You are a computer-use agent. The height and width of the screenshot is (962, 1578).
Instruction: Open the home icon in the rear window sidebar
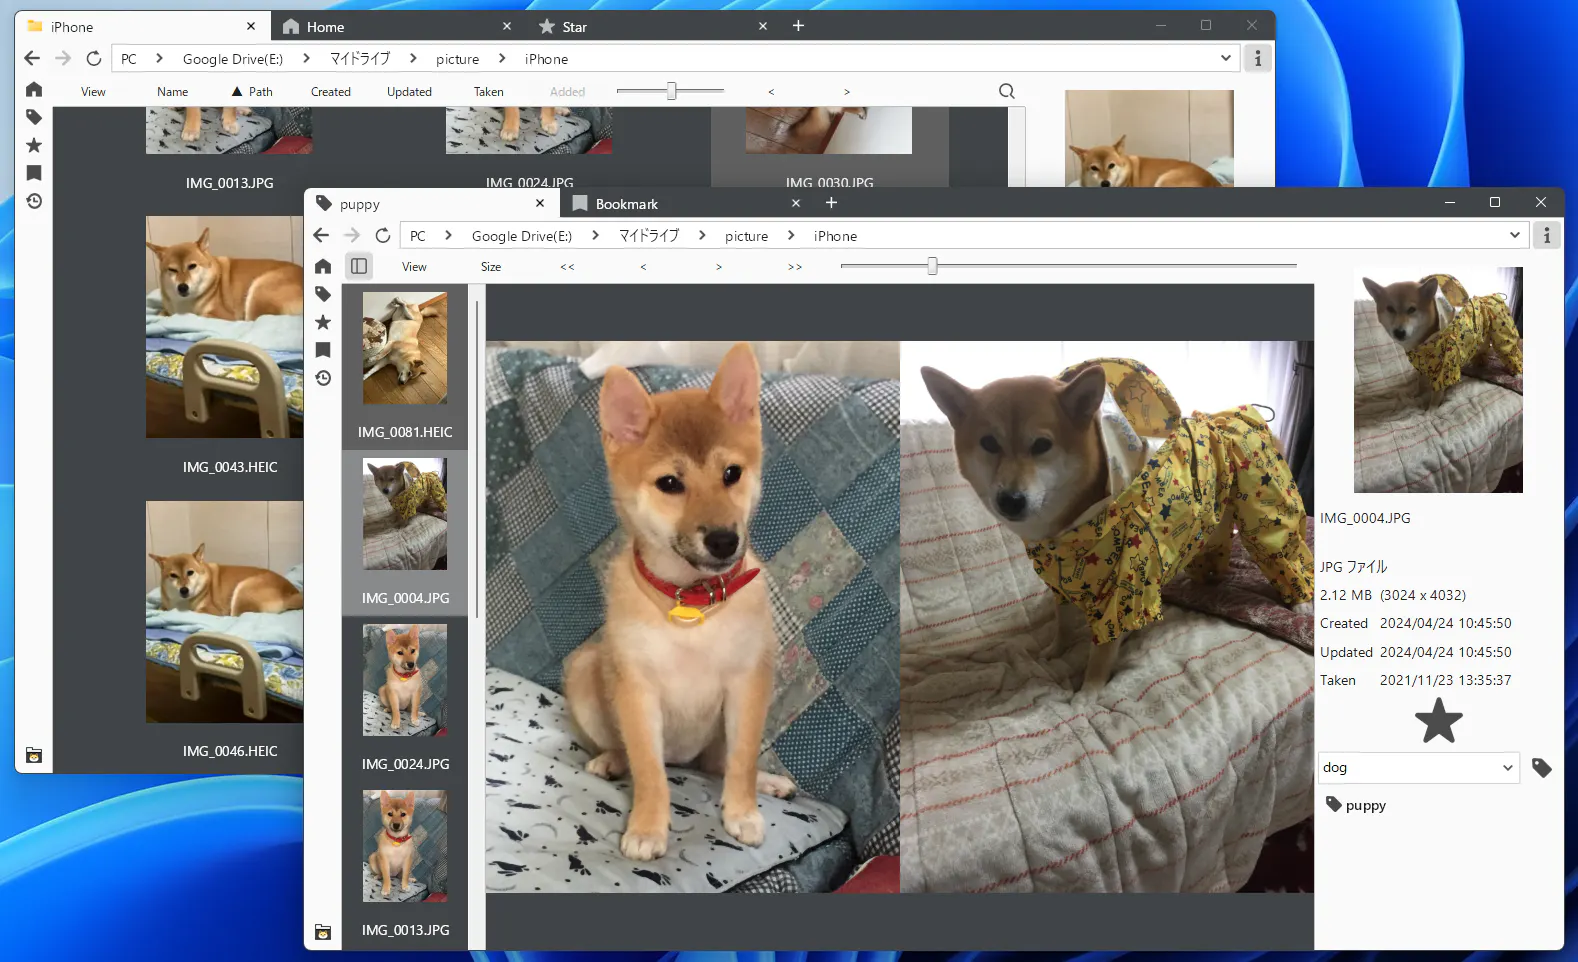[34, 89]
